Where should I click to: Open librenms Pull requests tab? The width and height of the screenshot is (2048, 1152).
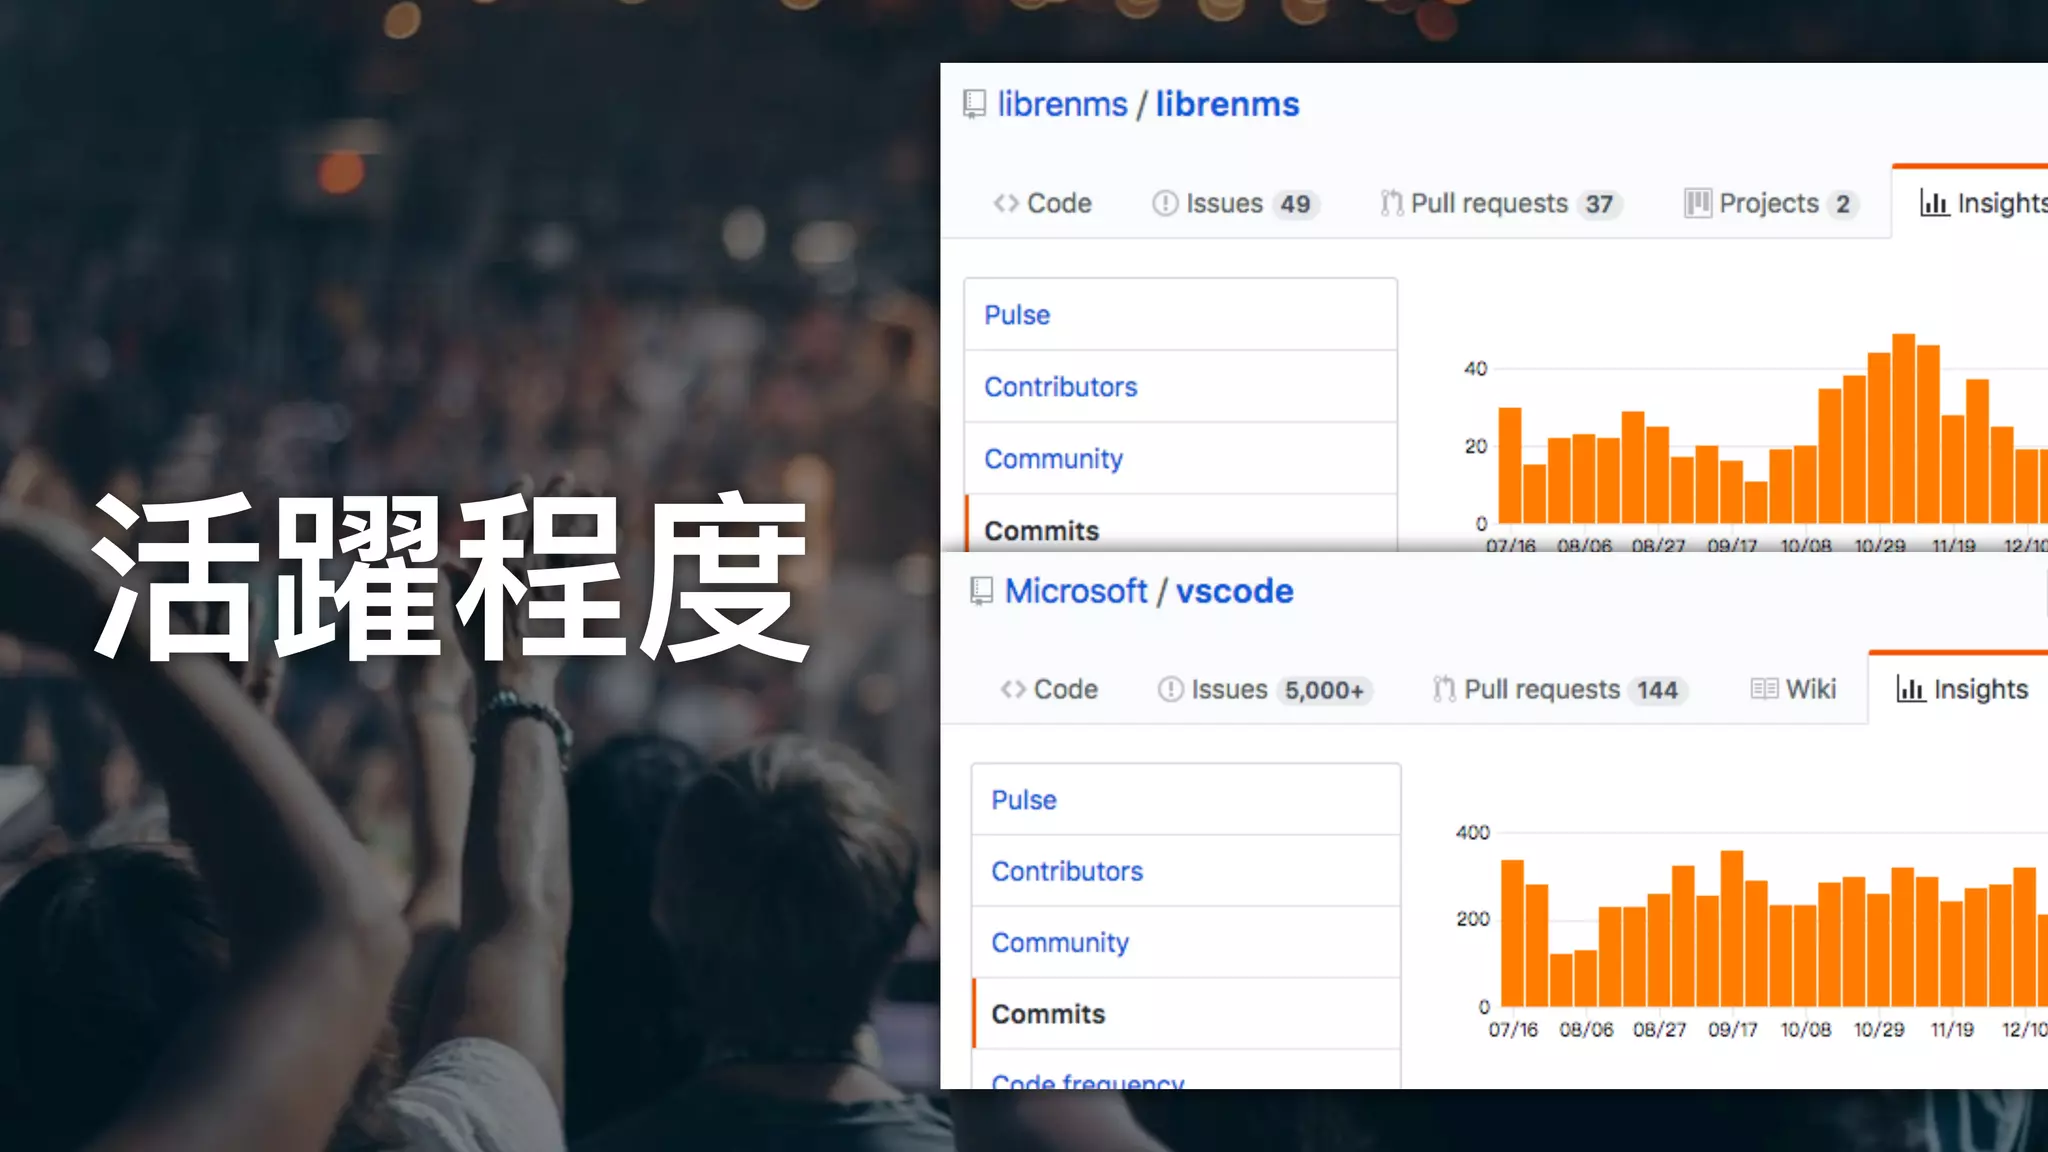[x=1501, y=203]
